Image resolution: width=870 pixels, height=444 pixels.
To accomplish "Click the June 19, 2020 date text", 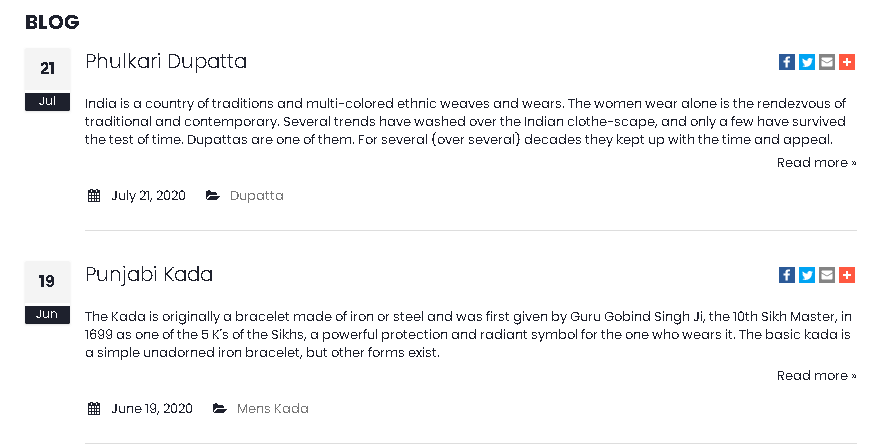I will [152, 408].
